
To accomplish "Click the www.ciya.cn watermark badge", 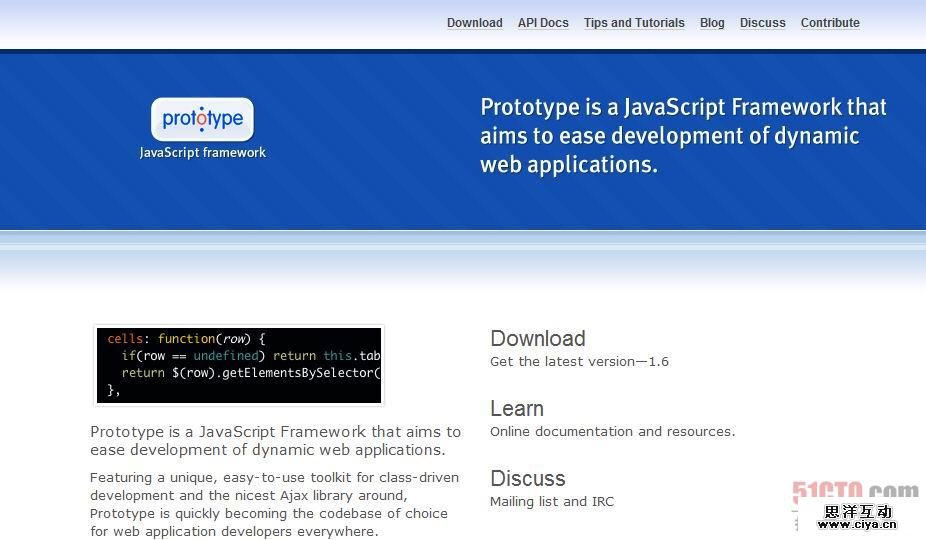I will click(x=857, y=517).
